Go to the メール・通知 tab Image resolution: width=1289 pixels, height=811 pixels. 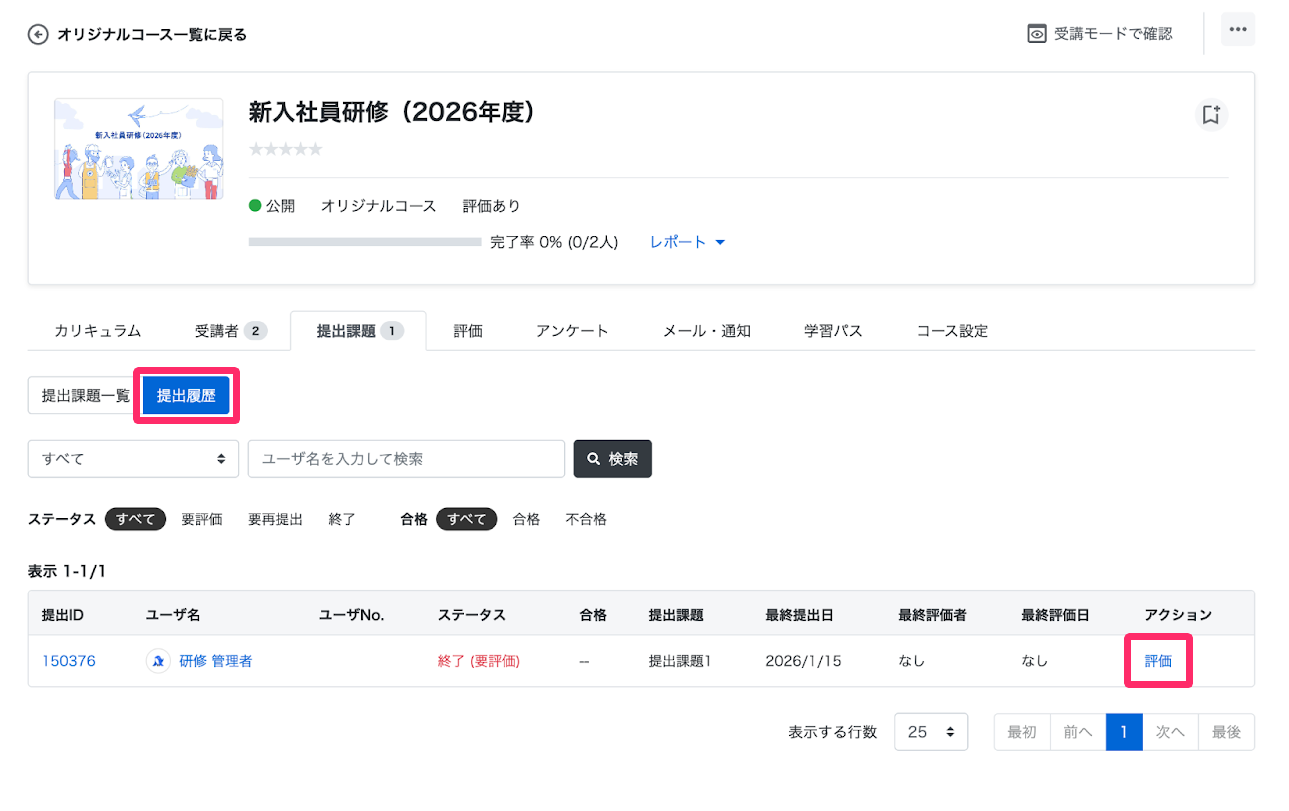tap(707, 331)
